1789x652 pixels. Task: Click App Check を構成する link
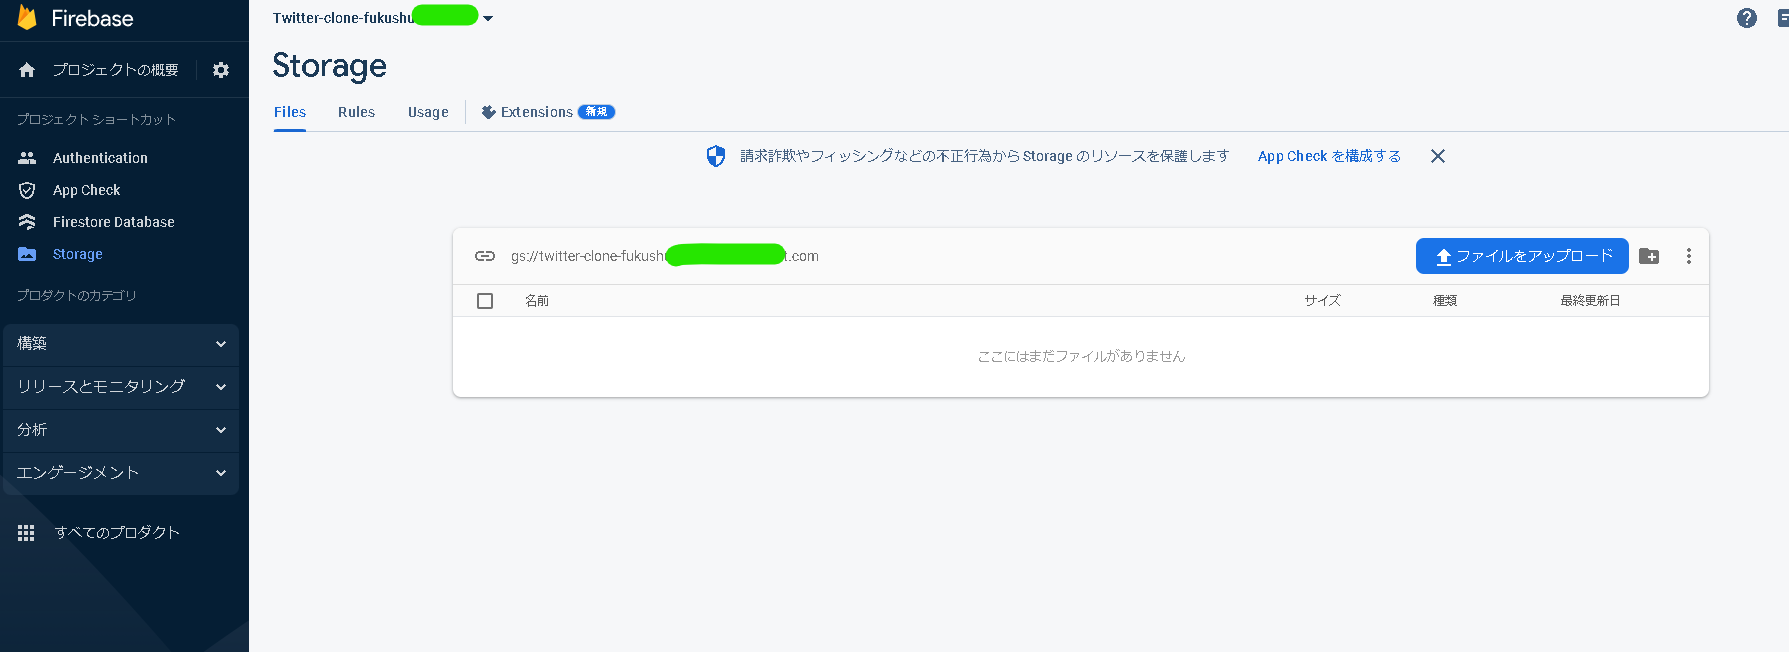click(1329, 156)
